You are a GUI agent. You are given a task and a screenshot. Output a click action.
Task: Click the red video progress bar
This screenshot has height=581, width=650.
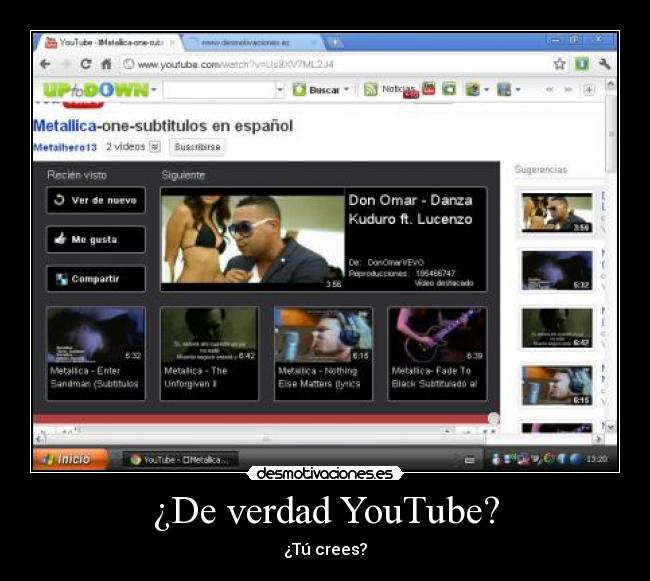261,419
